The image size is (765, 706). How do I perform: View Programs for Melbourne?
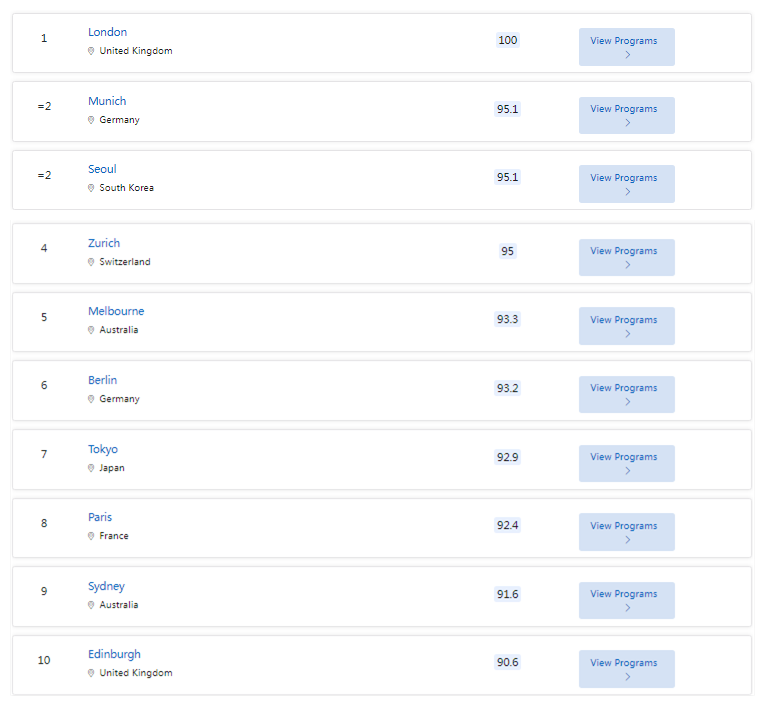pos(626,326)
